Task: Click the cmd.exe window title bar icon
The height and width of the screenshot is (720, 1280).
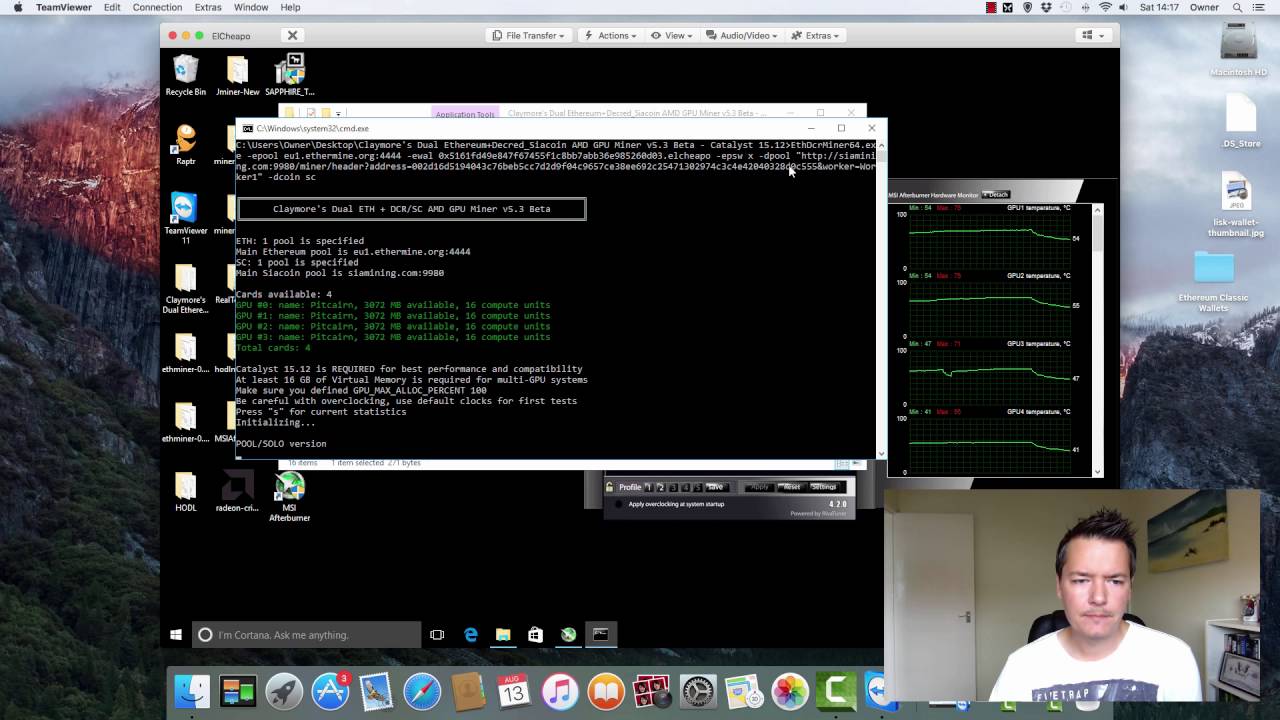Action: (x=248, y=128)
